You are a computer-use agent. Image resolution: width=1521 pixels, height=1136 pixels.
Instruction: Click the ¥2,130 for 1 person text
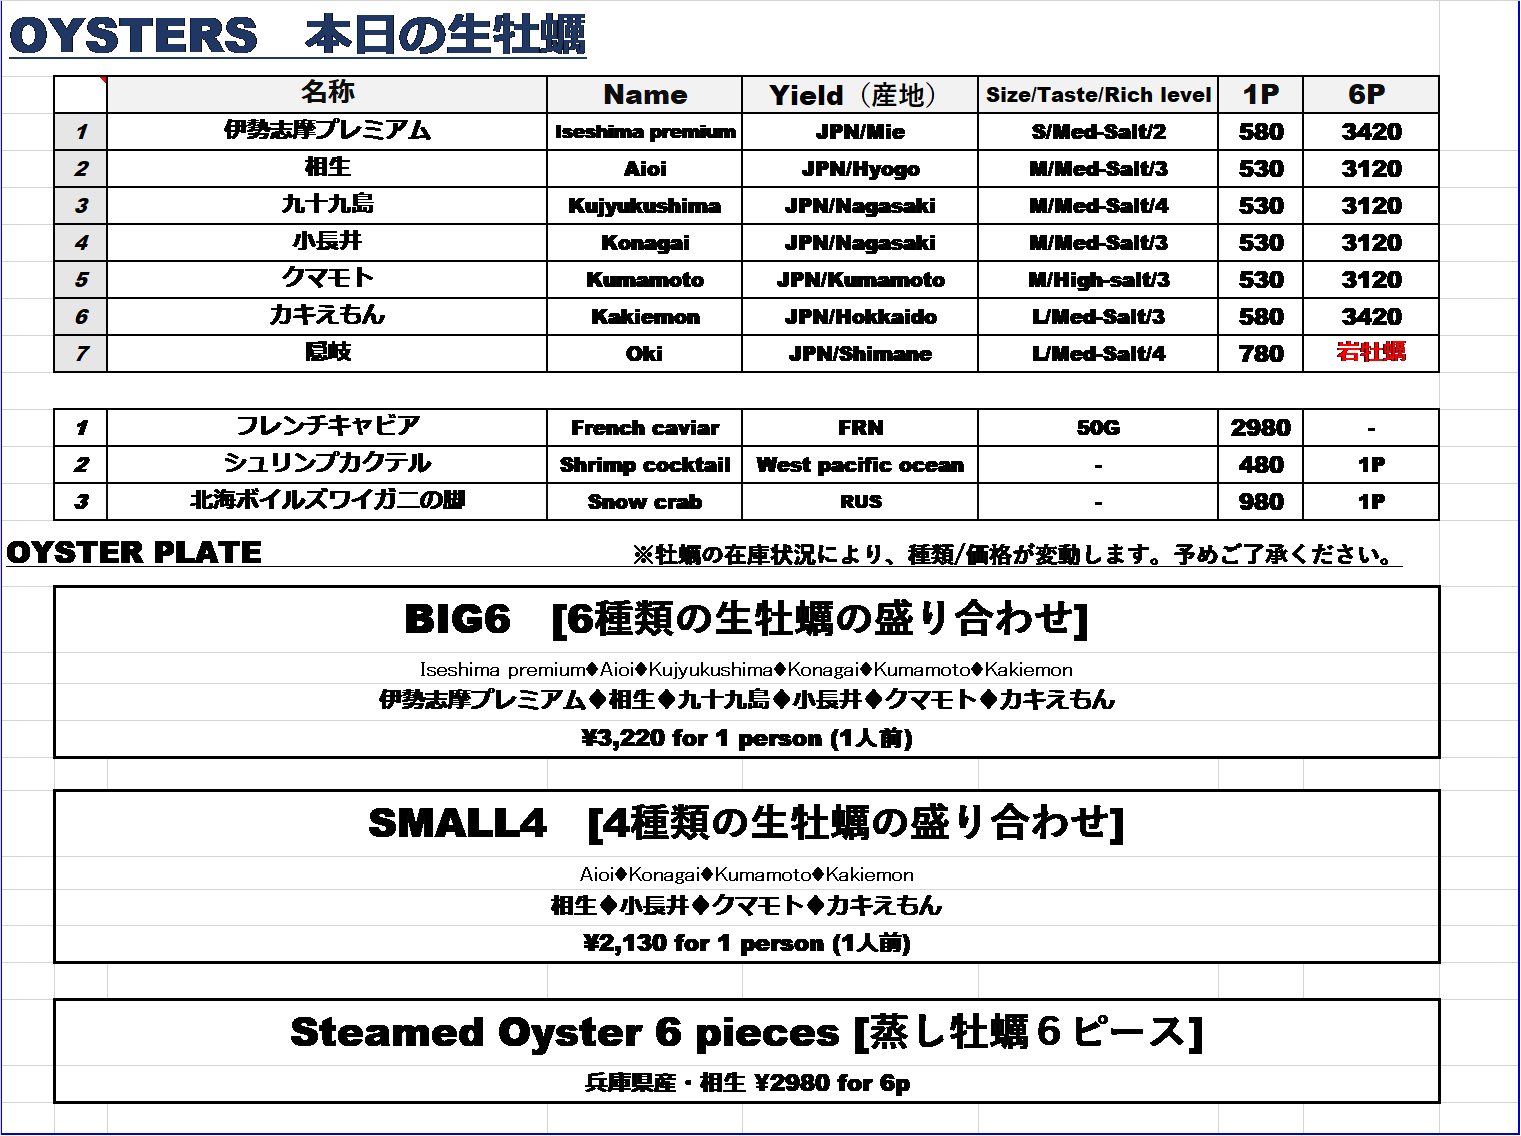(x=746, y=943)
